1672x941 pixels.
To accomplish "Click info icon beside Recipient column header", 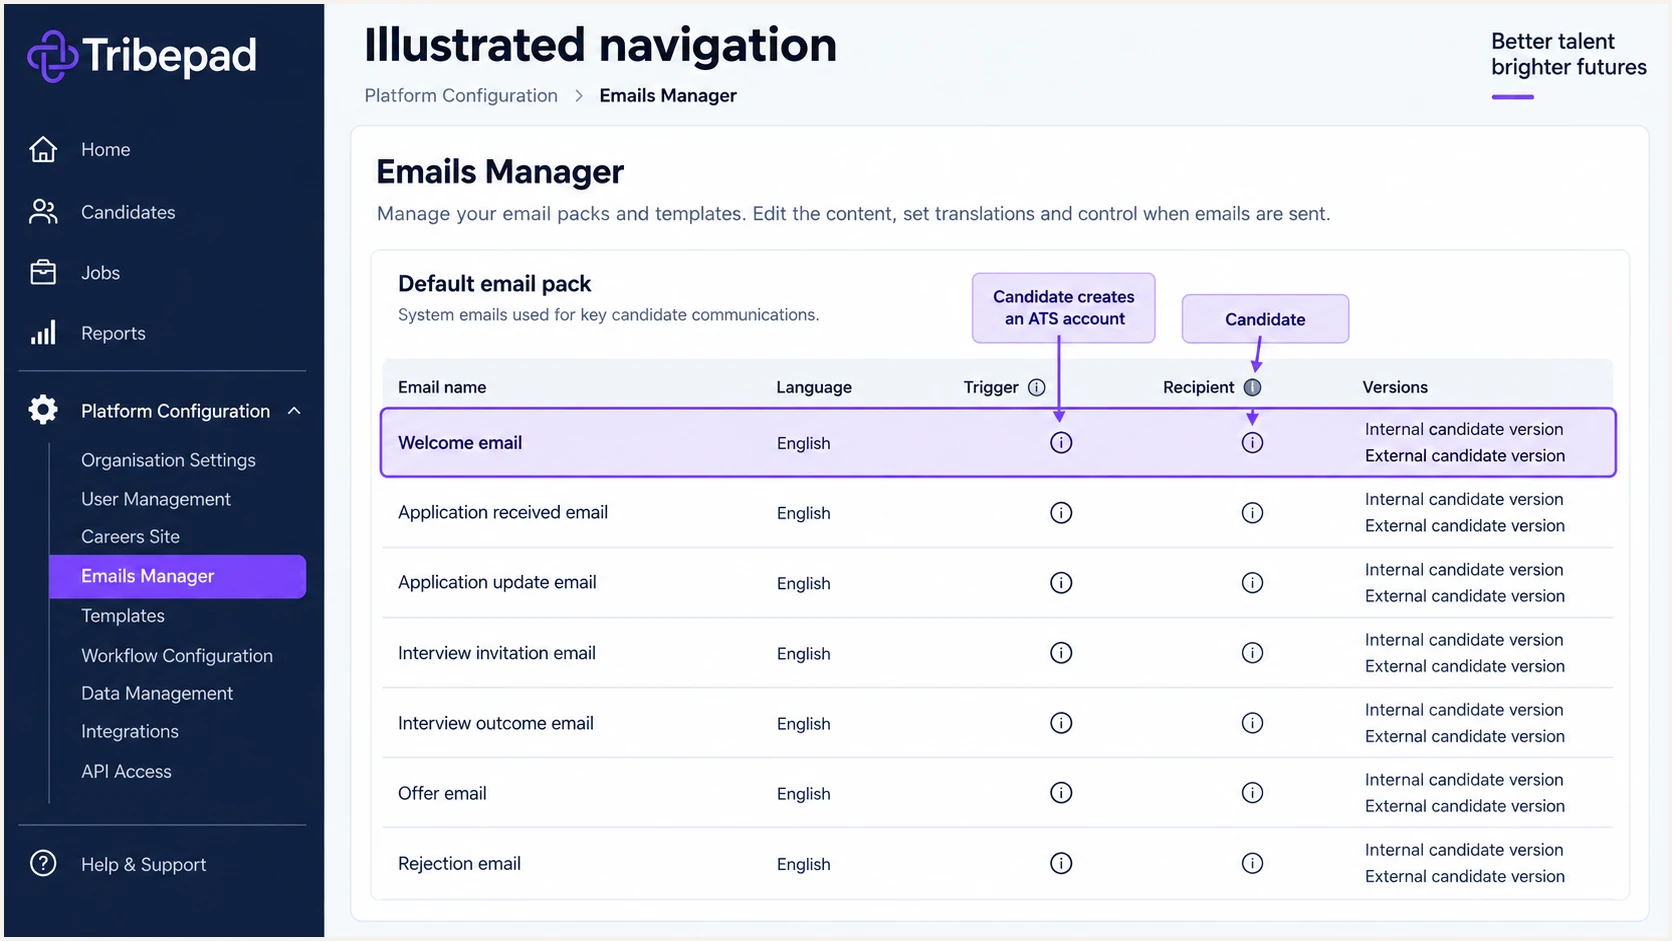I will coord(1252,387).
